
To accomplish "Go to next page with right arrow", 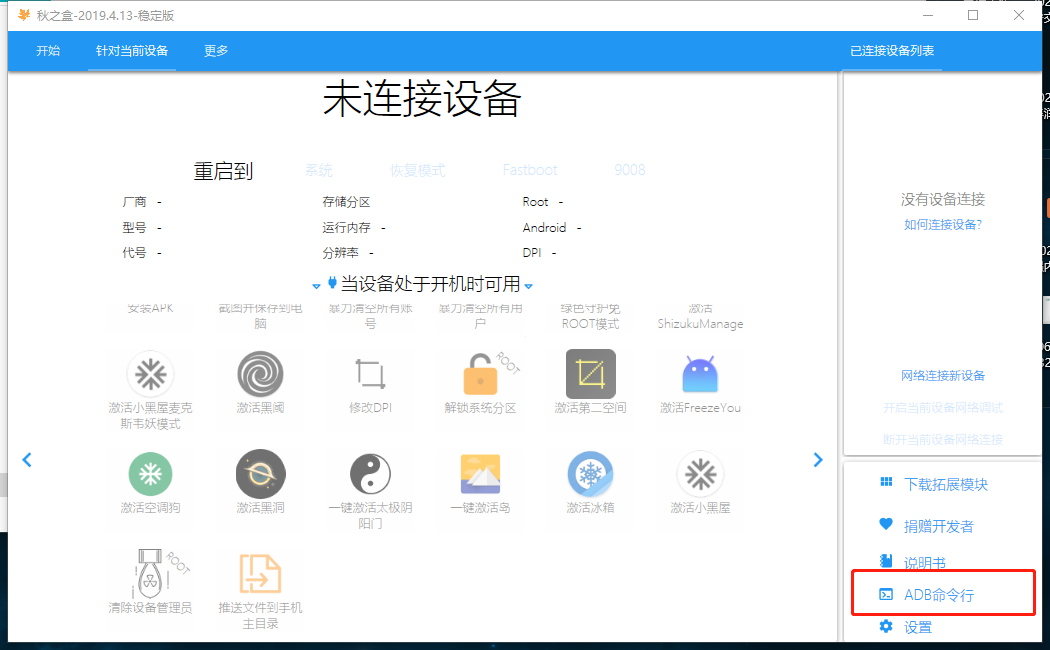I will (x=818, y=460).
